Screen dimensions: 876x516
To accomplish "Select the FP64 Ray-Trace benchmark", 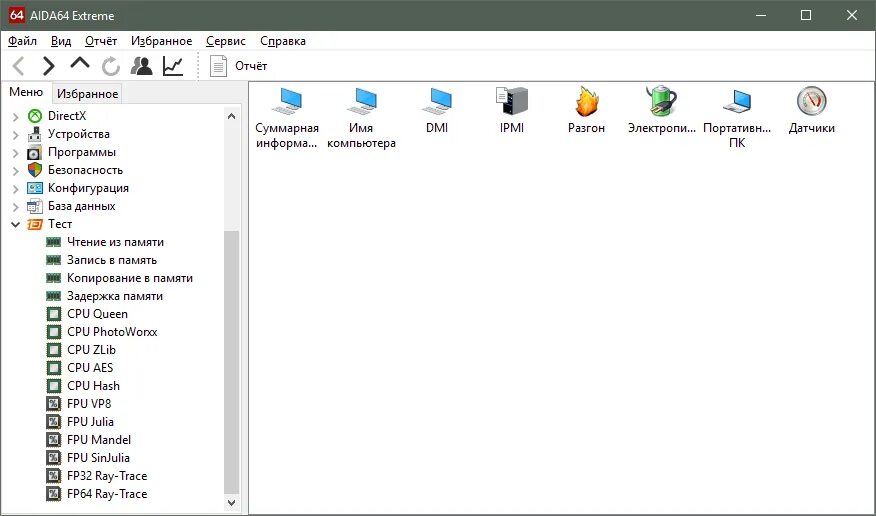I will coord(107,494).
